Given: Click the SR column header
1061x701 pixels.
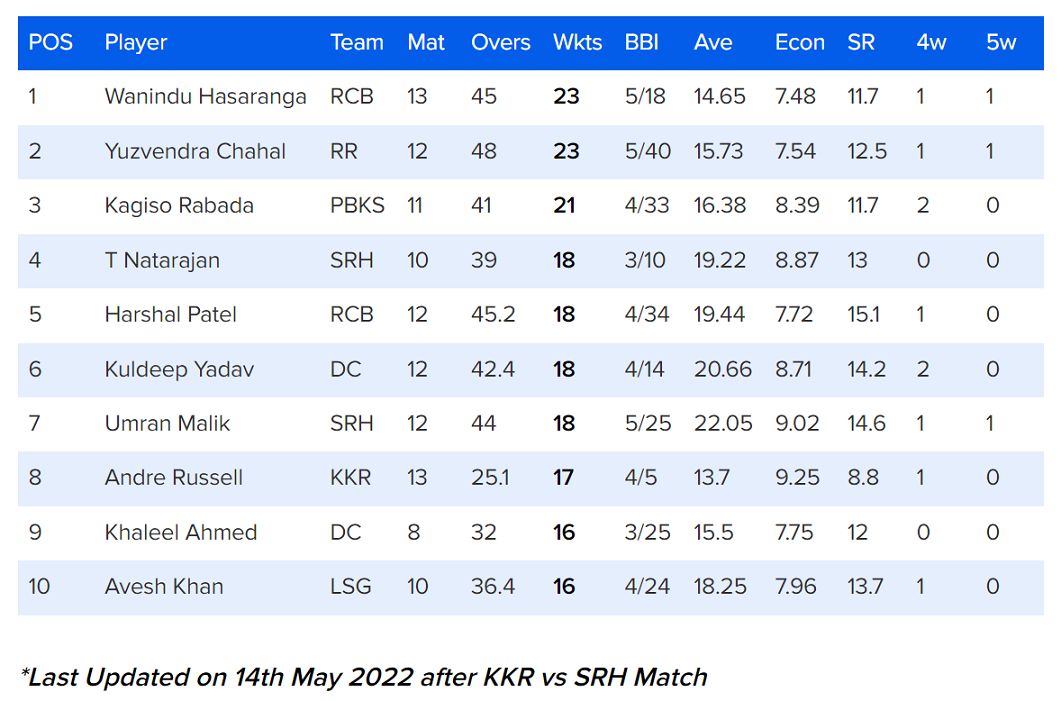Looking at the screenshot, I should coord(860,43).
